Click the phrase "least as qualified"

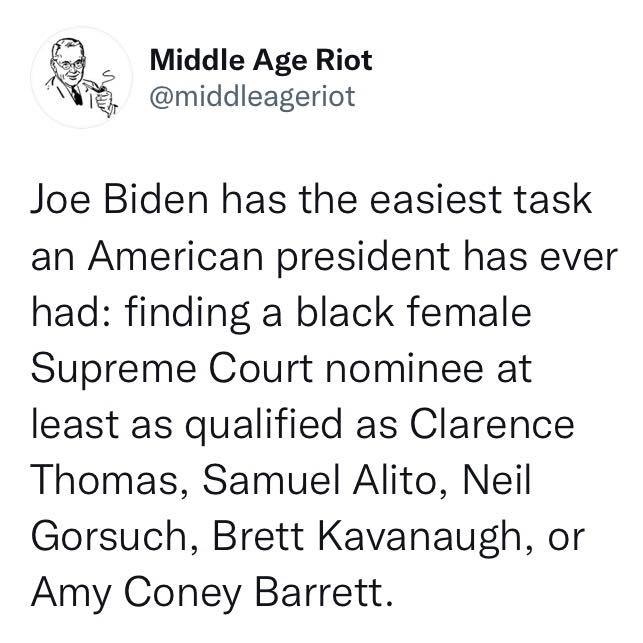pos(187,426)
